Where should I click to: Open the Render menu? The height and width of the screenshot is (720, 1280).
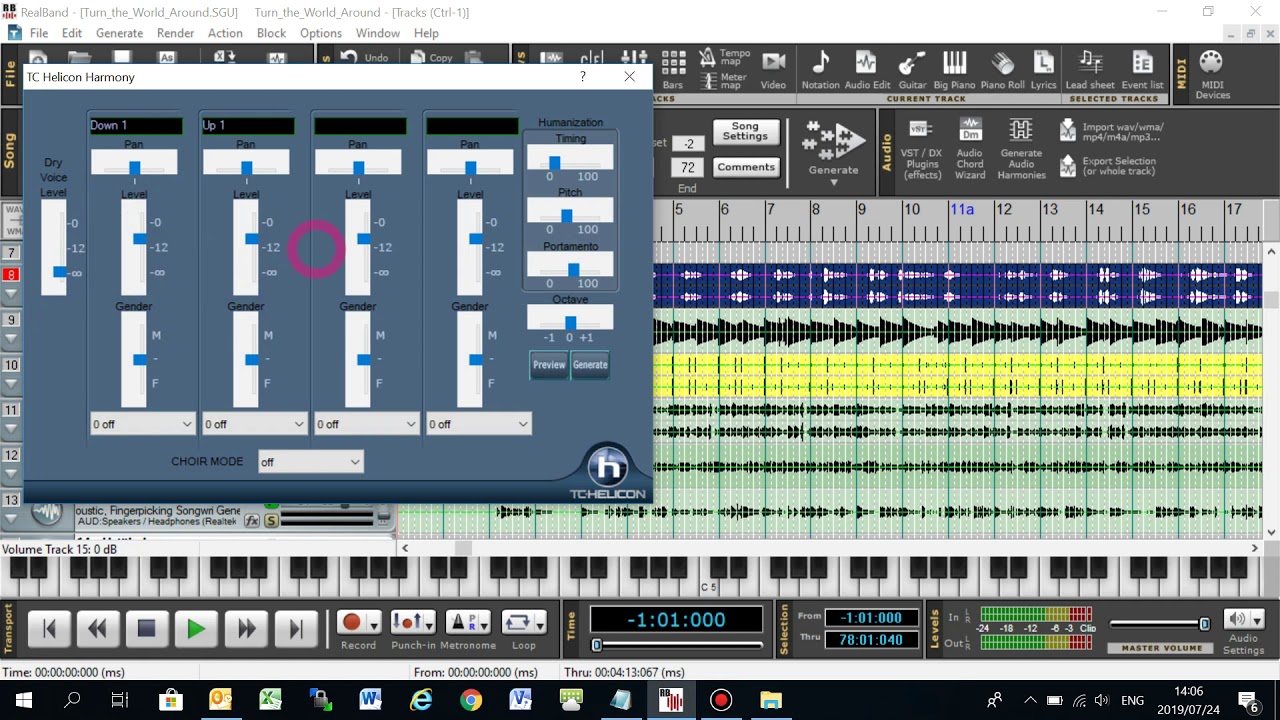[175, 33]
